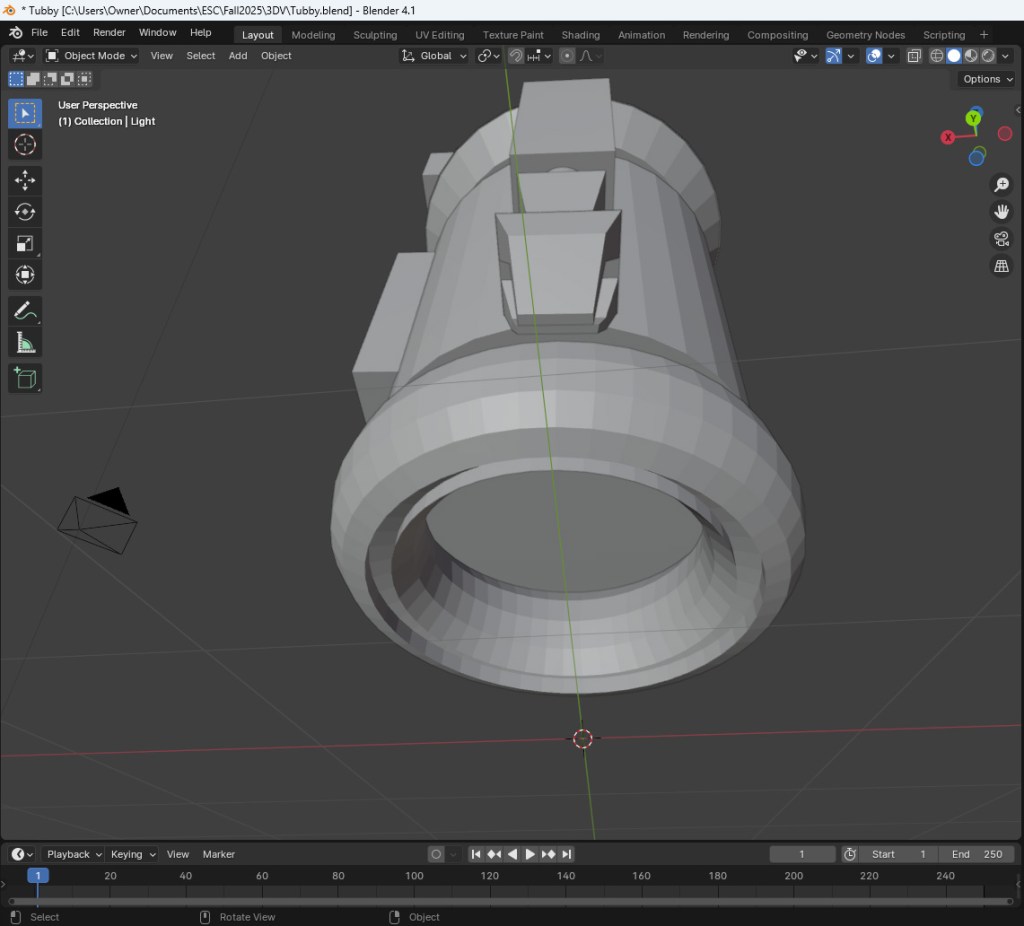Activate the Move tool

click(25, 180)
